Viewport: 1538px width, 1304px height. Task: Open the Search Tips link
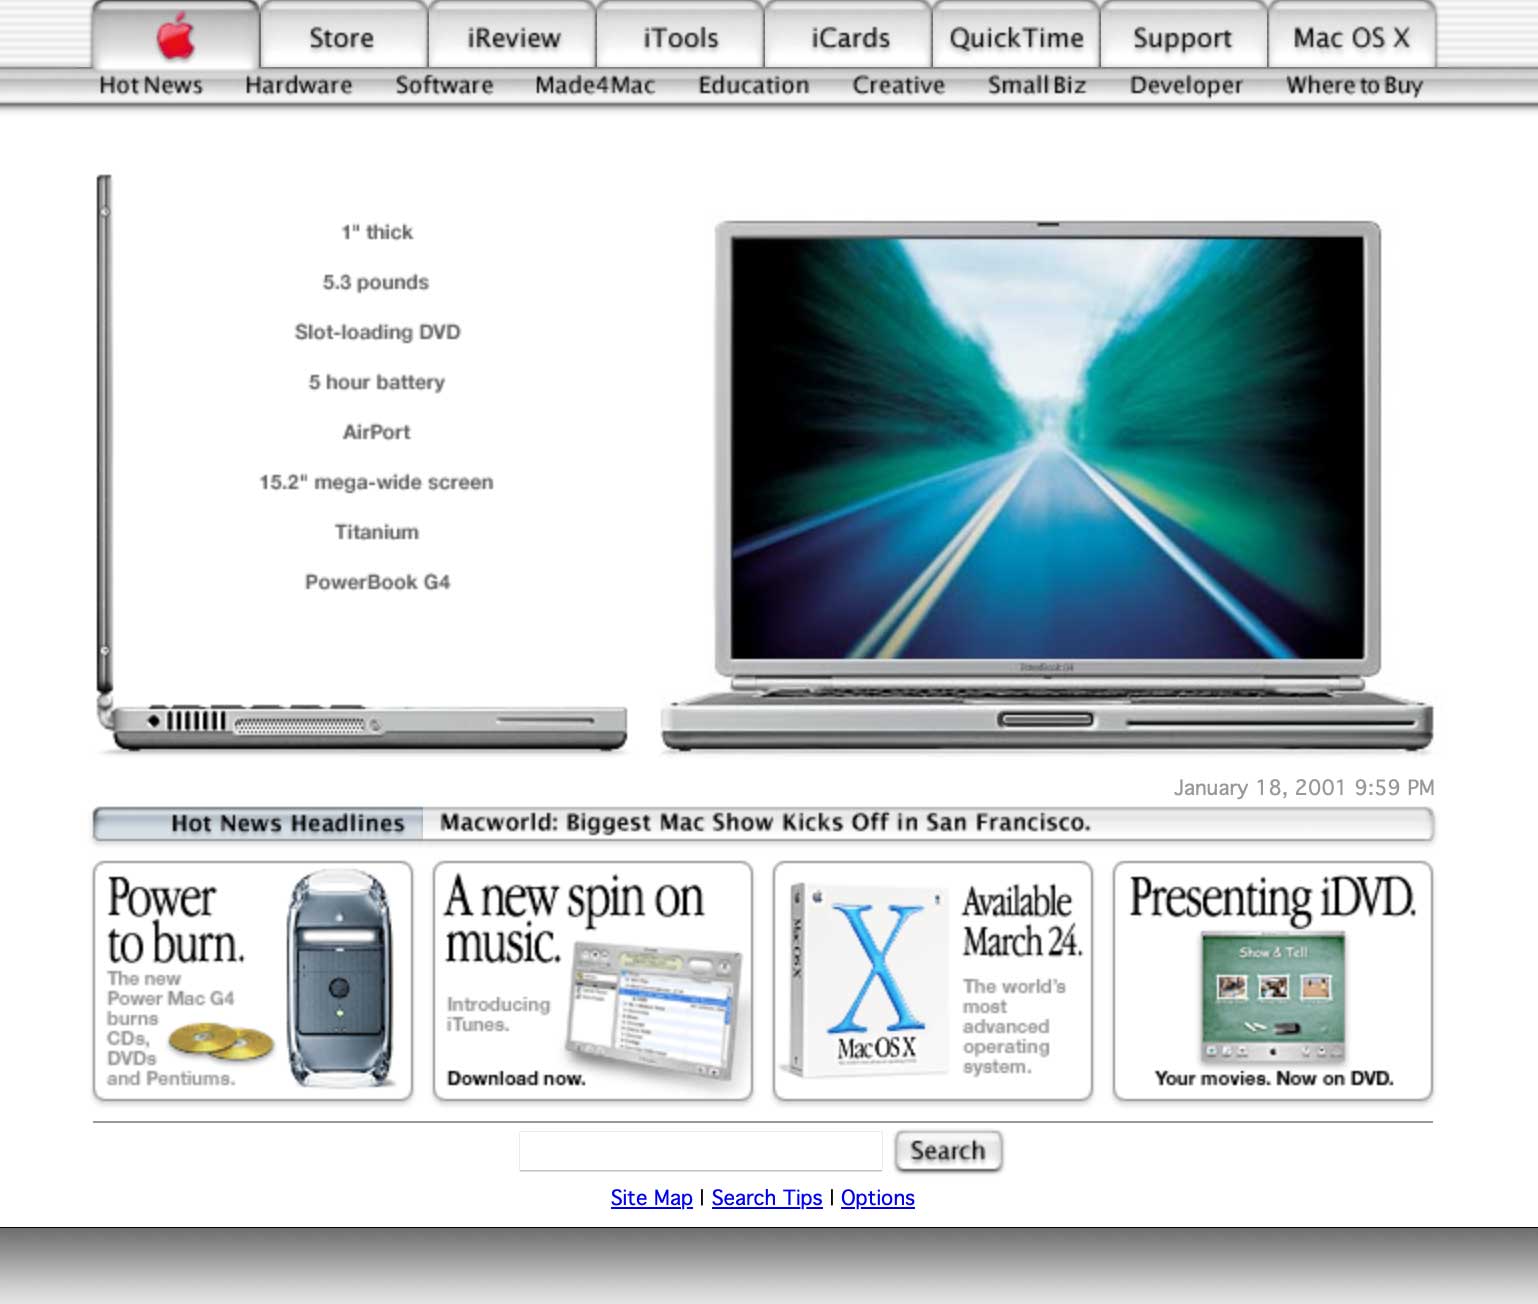tap(767, 1198)
